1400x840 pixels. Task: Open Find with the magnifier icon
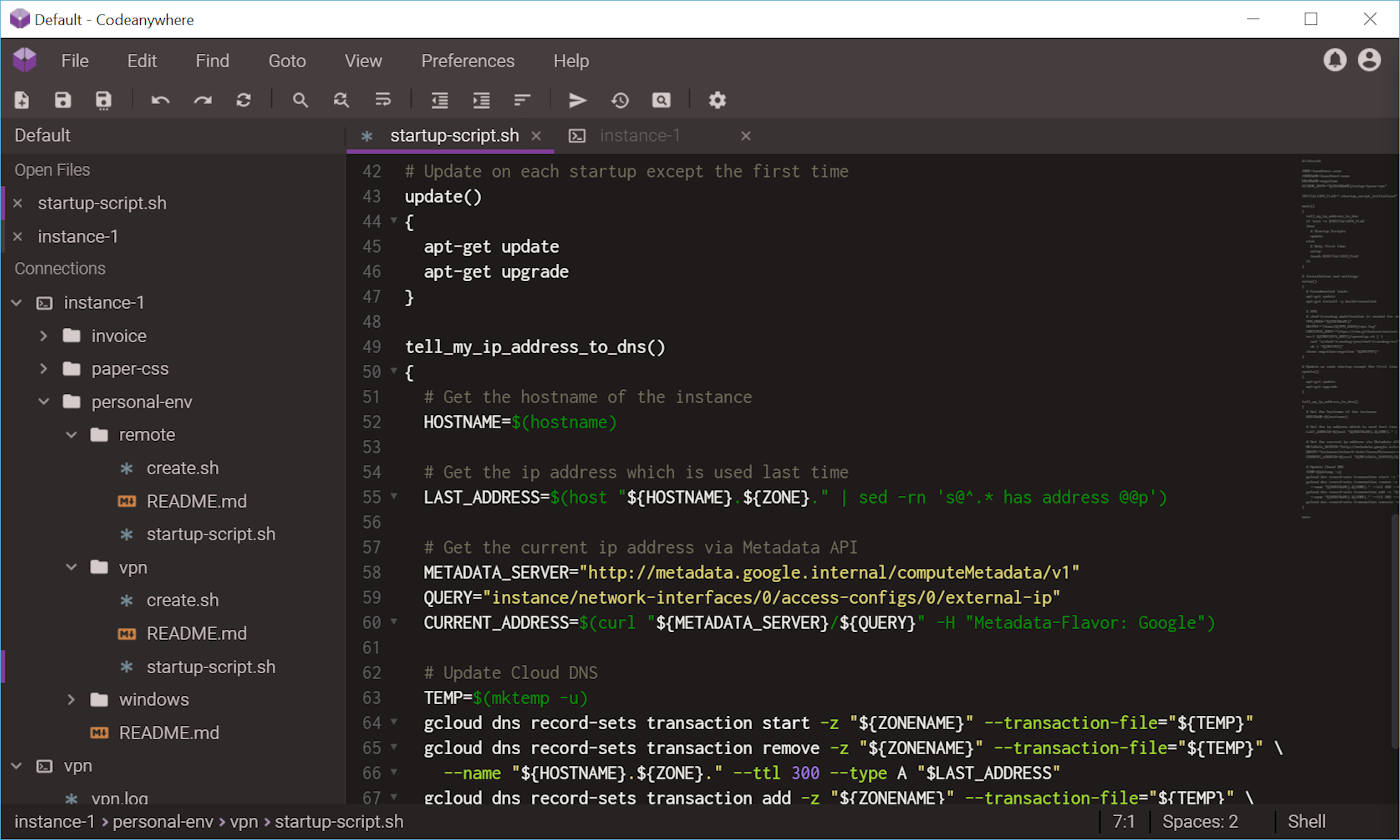[x=300, y=100]
